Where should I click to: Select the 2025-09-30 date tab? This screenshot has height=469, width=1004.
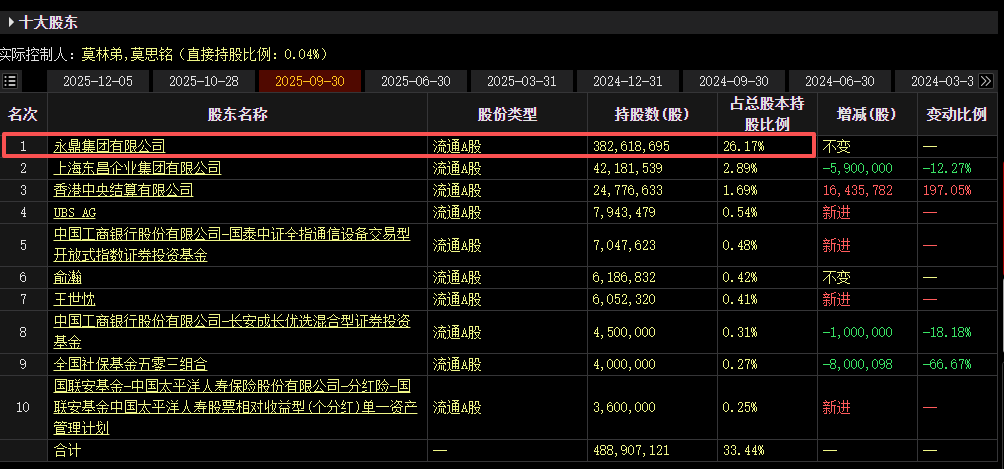(x=310, y=81)
